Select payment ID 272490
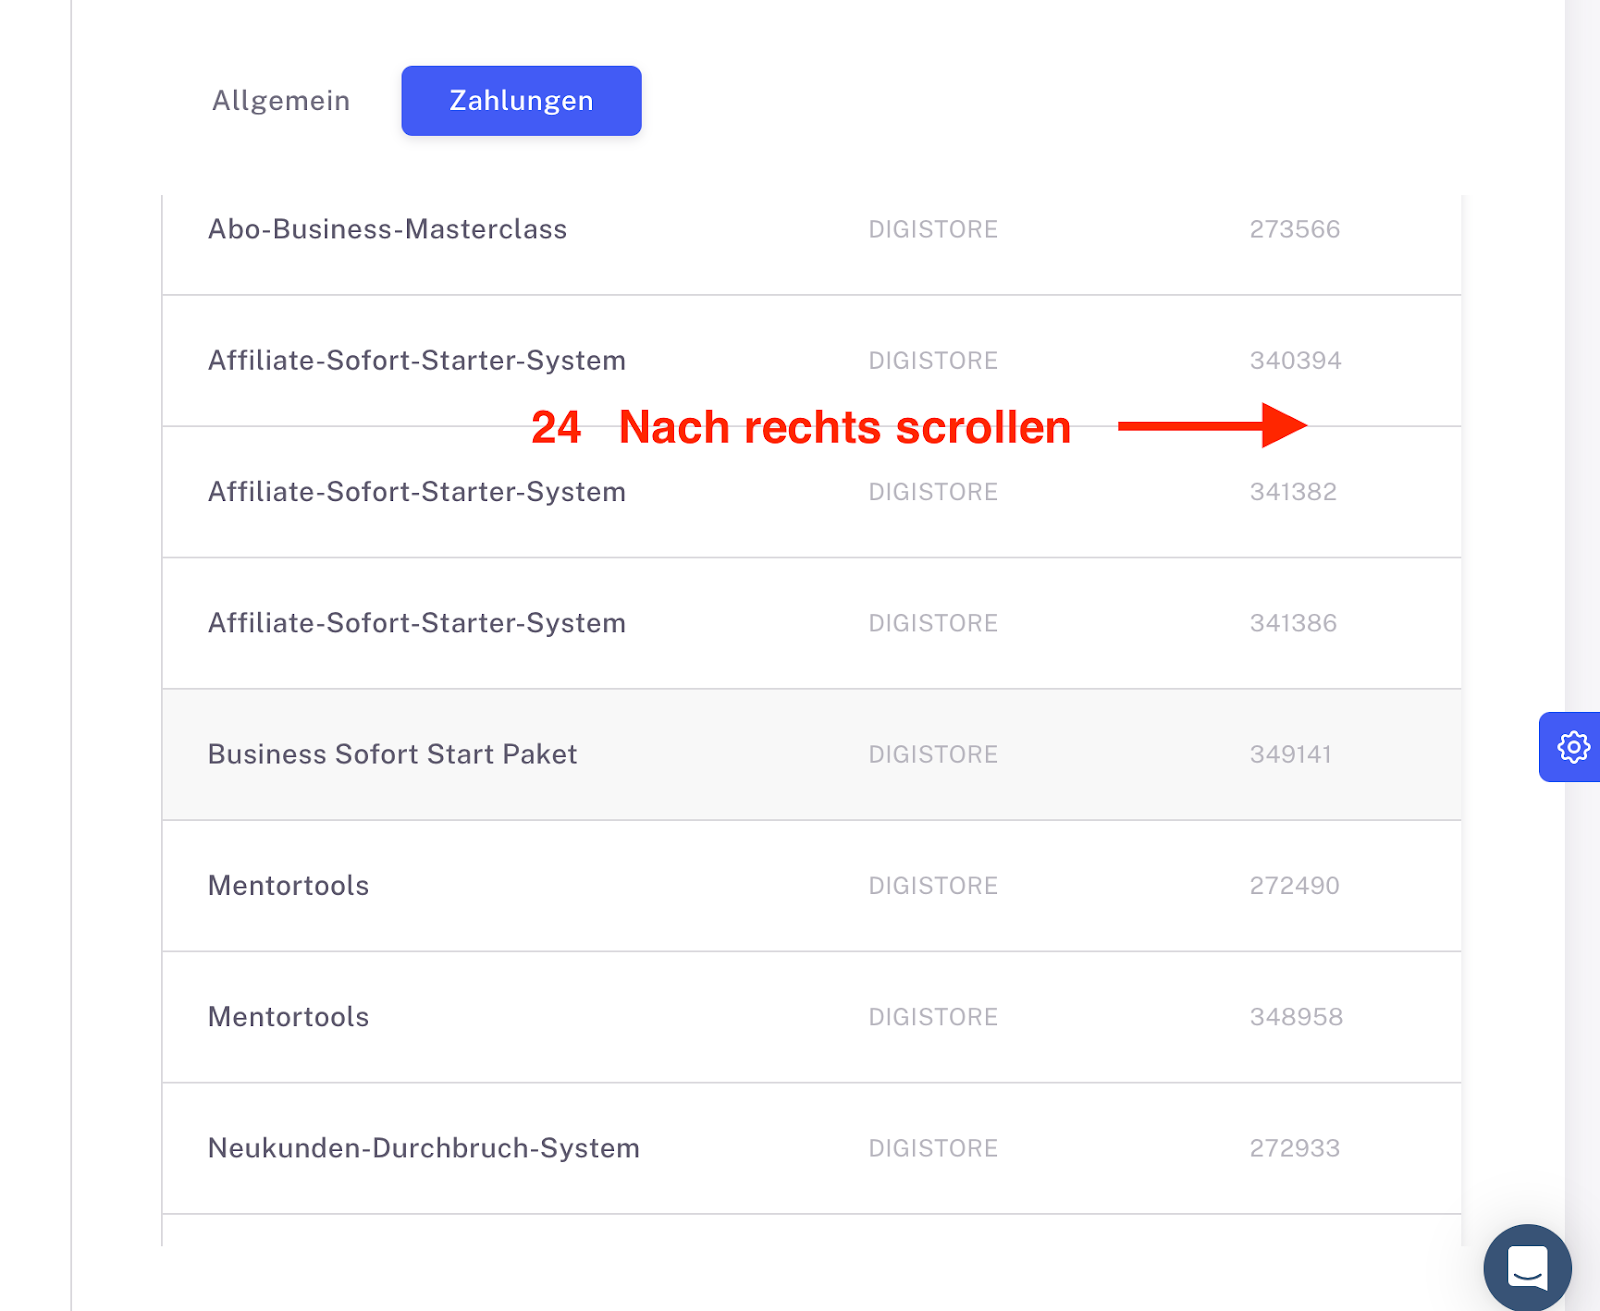The height and width of the screenshot is (1311, 1600). [1294, 885]
